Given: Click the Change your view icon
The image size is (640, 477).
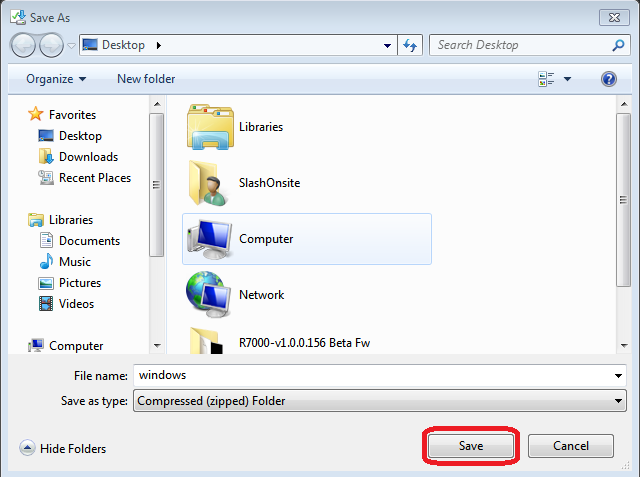Looking at the screenshot, I should coord(546,79).
